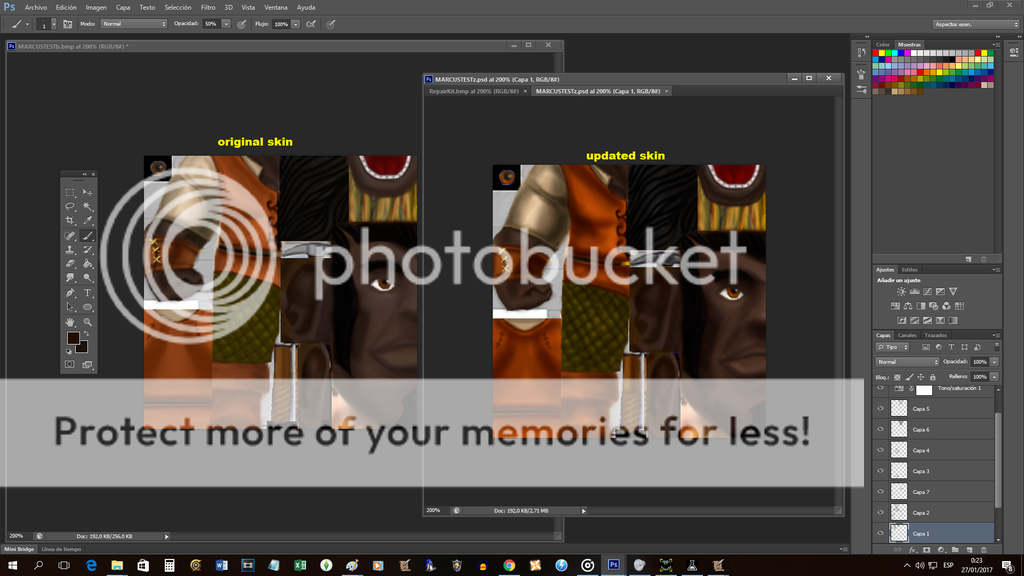The height and width of the screenshot is (576, 1024).
Task: Click the delete layer trash icon
Action: 984,550
